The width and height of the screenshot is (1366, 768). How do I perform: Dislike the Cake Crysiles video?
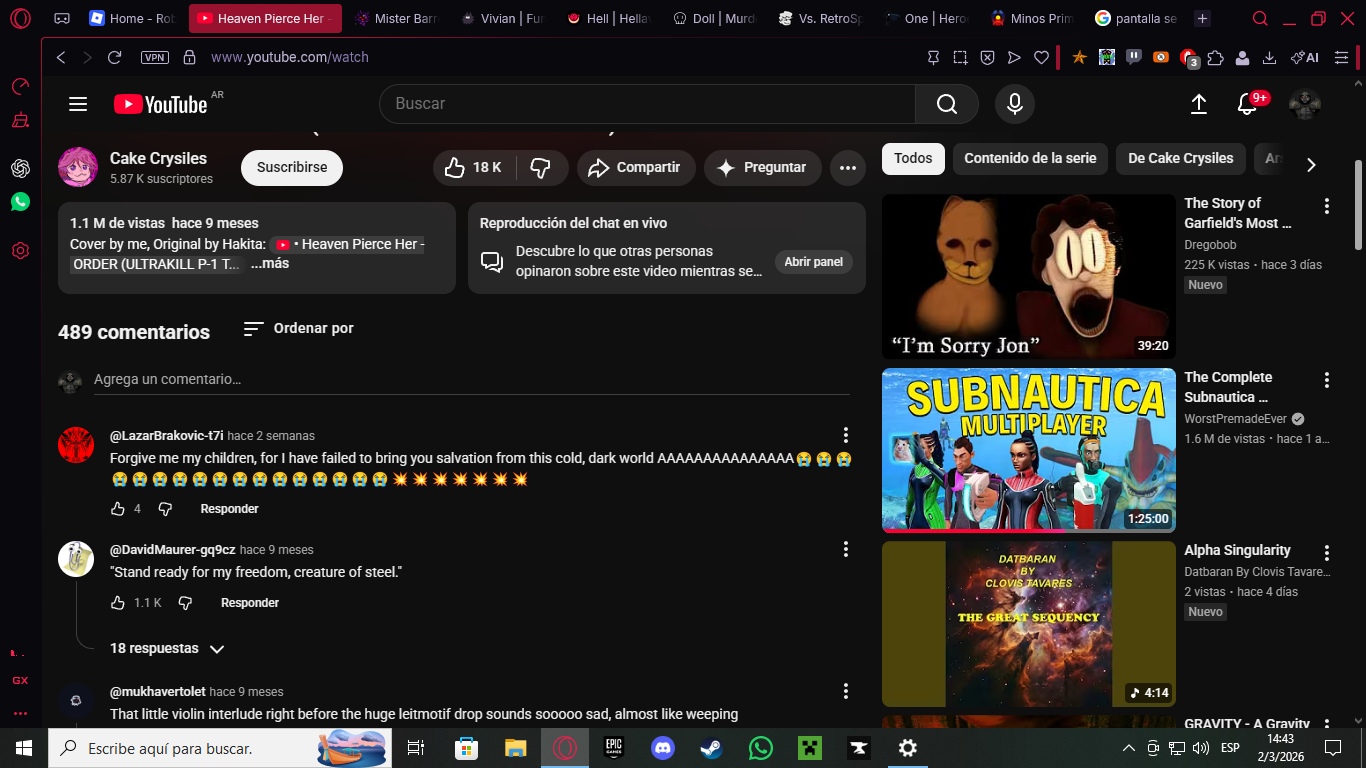(x=542, y=168)
